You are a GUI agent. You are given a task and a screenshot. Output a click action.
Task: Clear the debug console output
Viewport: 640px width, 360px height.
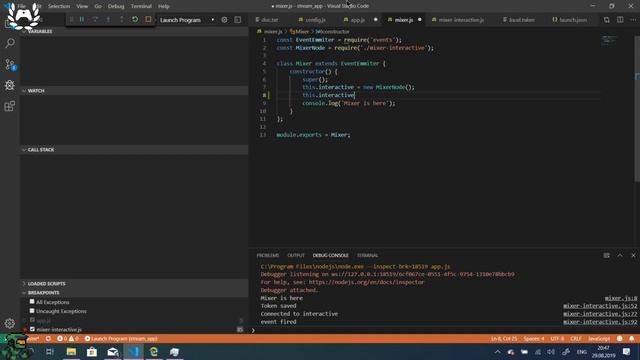point(607,255)
